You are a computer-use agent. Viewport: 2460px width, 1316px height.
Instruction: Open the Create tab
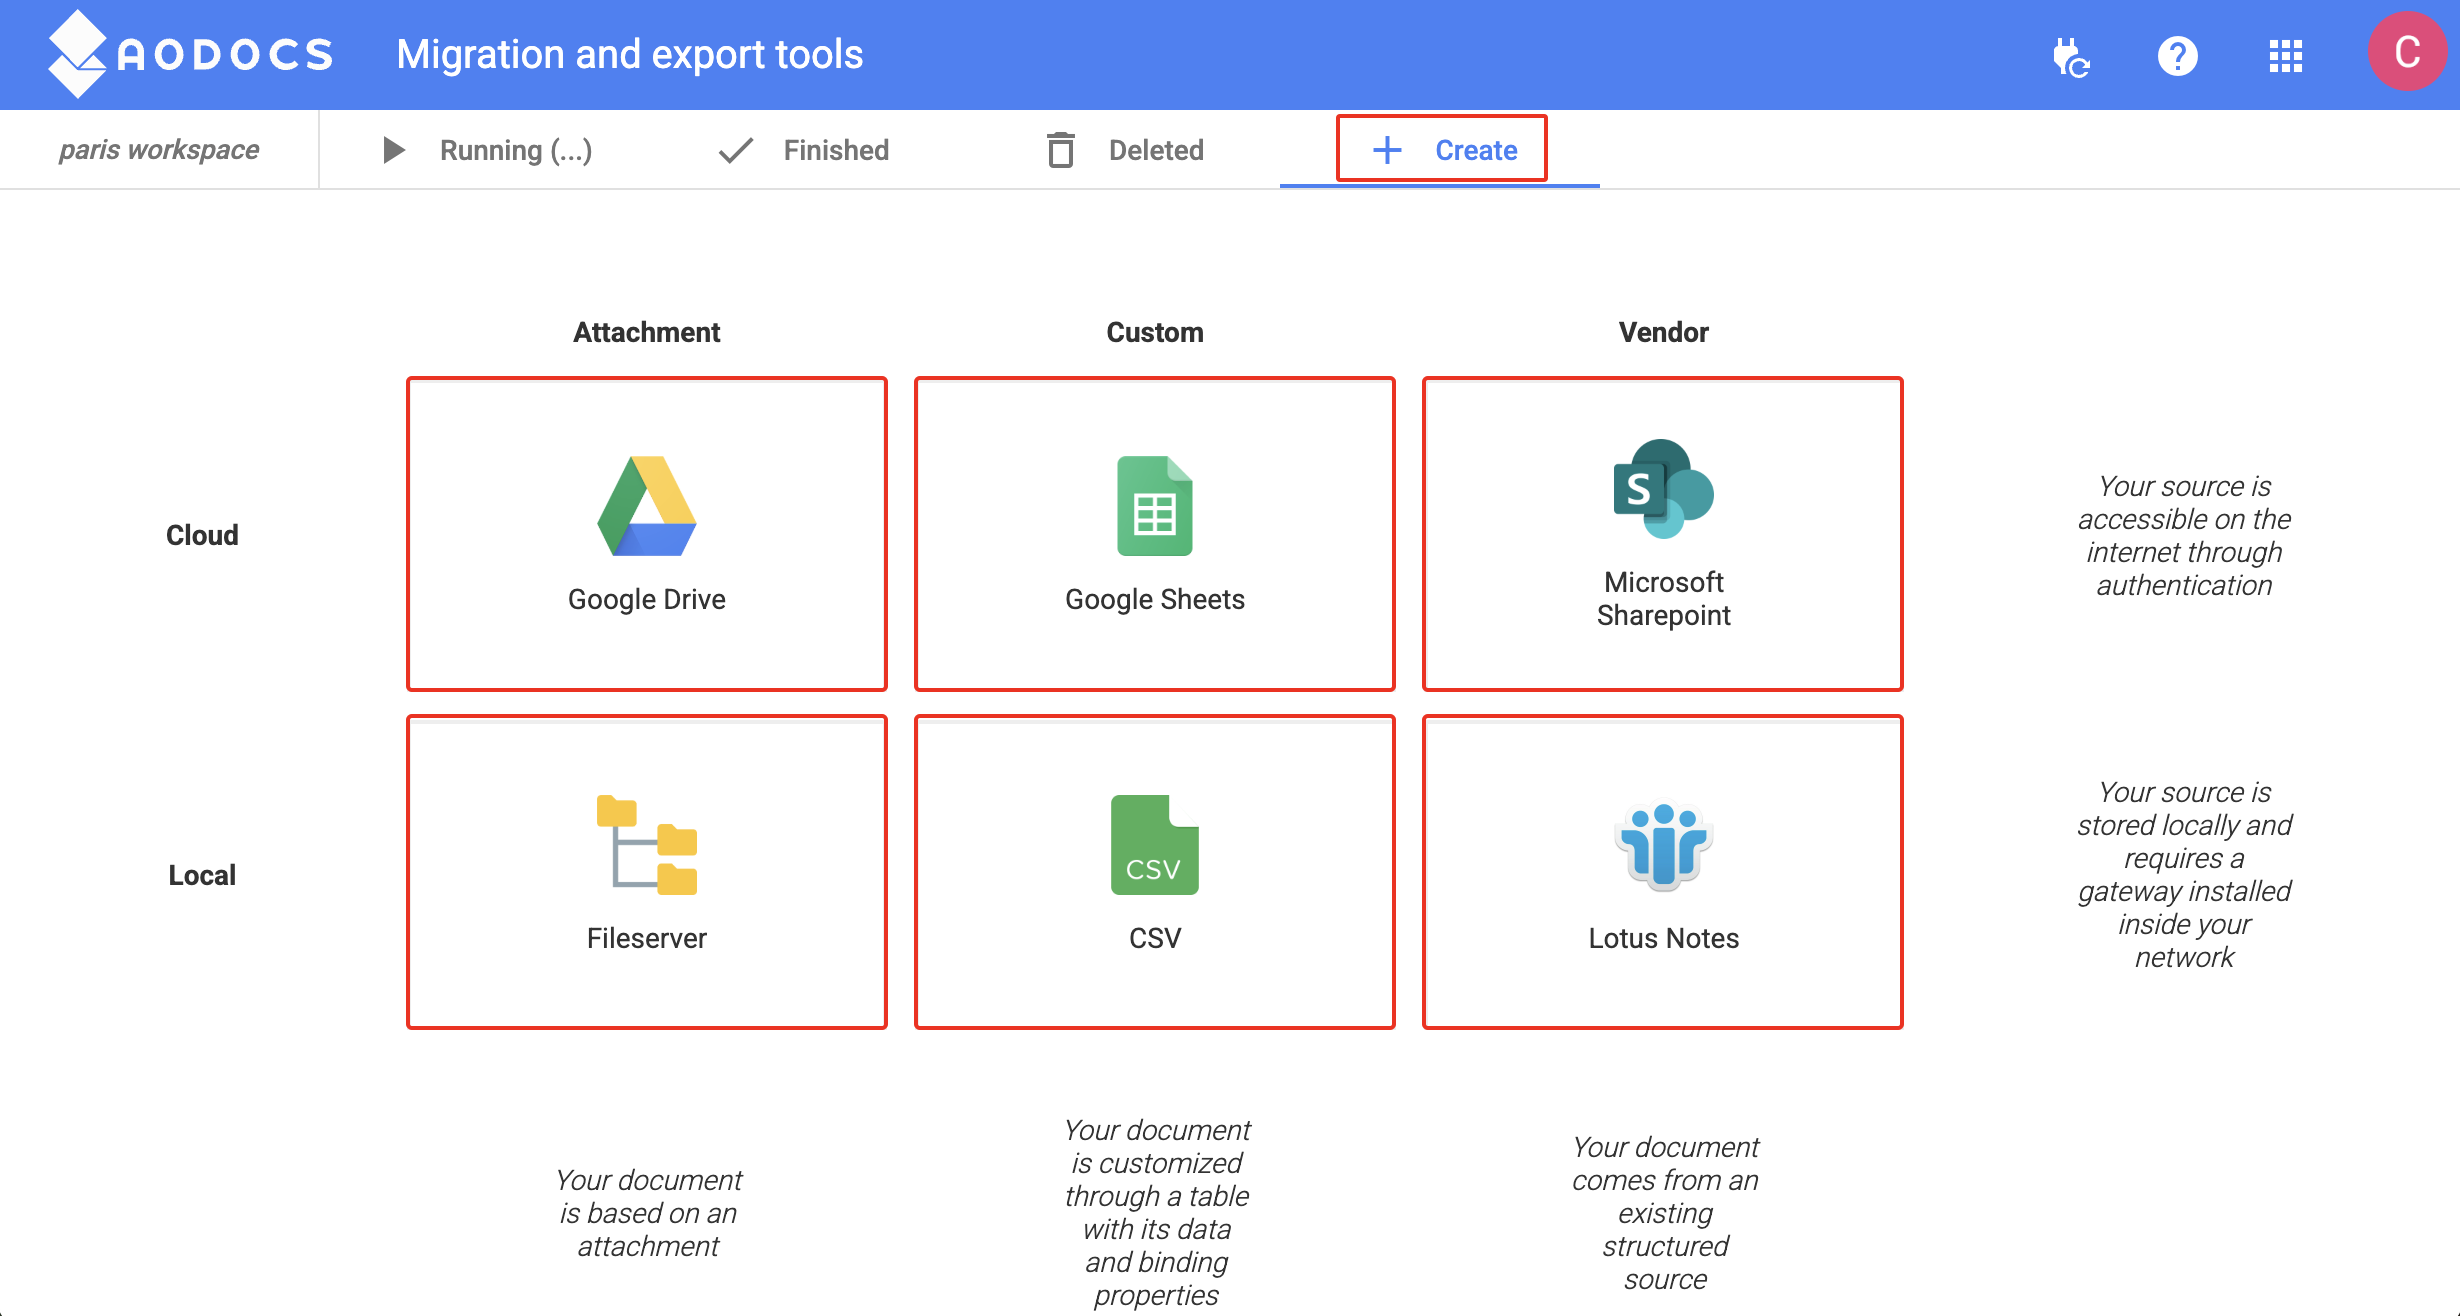pyautogui.click(x=1441, y=149)
